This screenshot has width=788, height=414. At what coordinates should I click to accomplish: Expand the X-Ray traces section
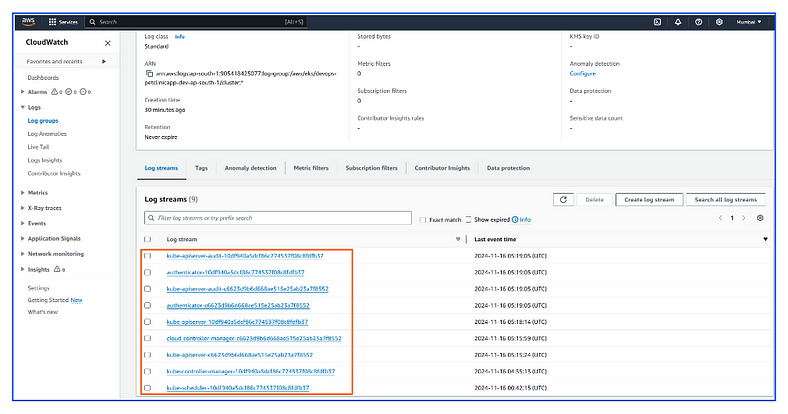coord(23,208)
